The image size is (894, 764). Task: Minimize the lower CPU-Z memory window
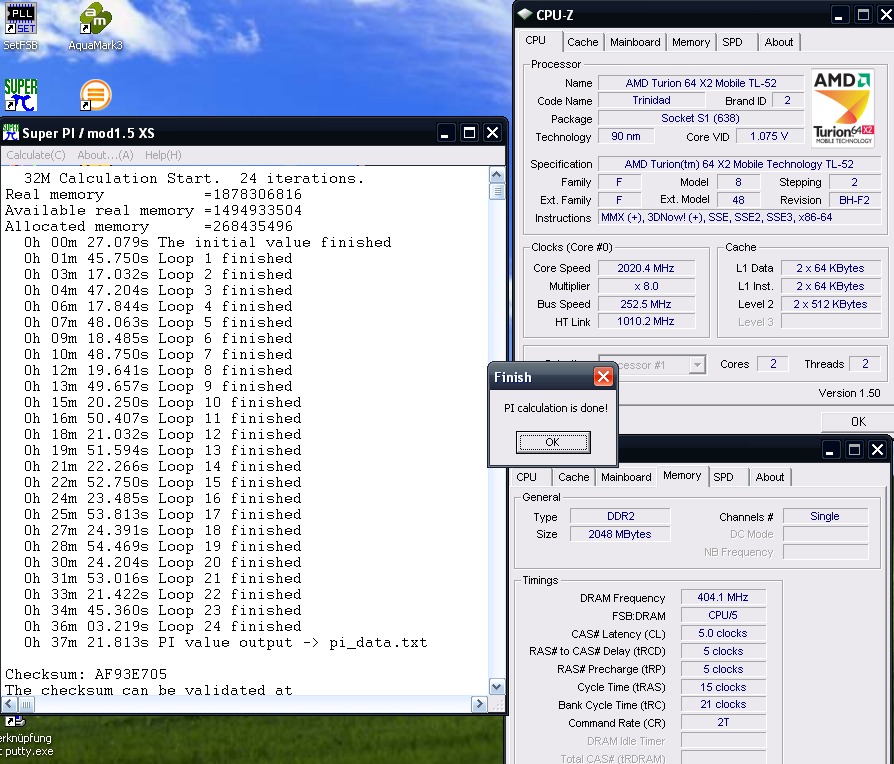point(830,450)
